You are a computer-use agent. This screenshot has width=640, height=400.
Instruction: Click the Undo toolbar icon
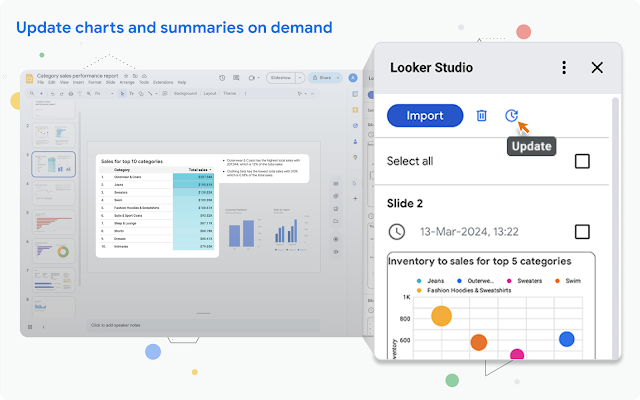click(53, 93)
